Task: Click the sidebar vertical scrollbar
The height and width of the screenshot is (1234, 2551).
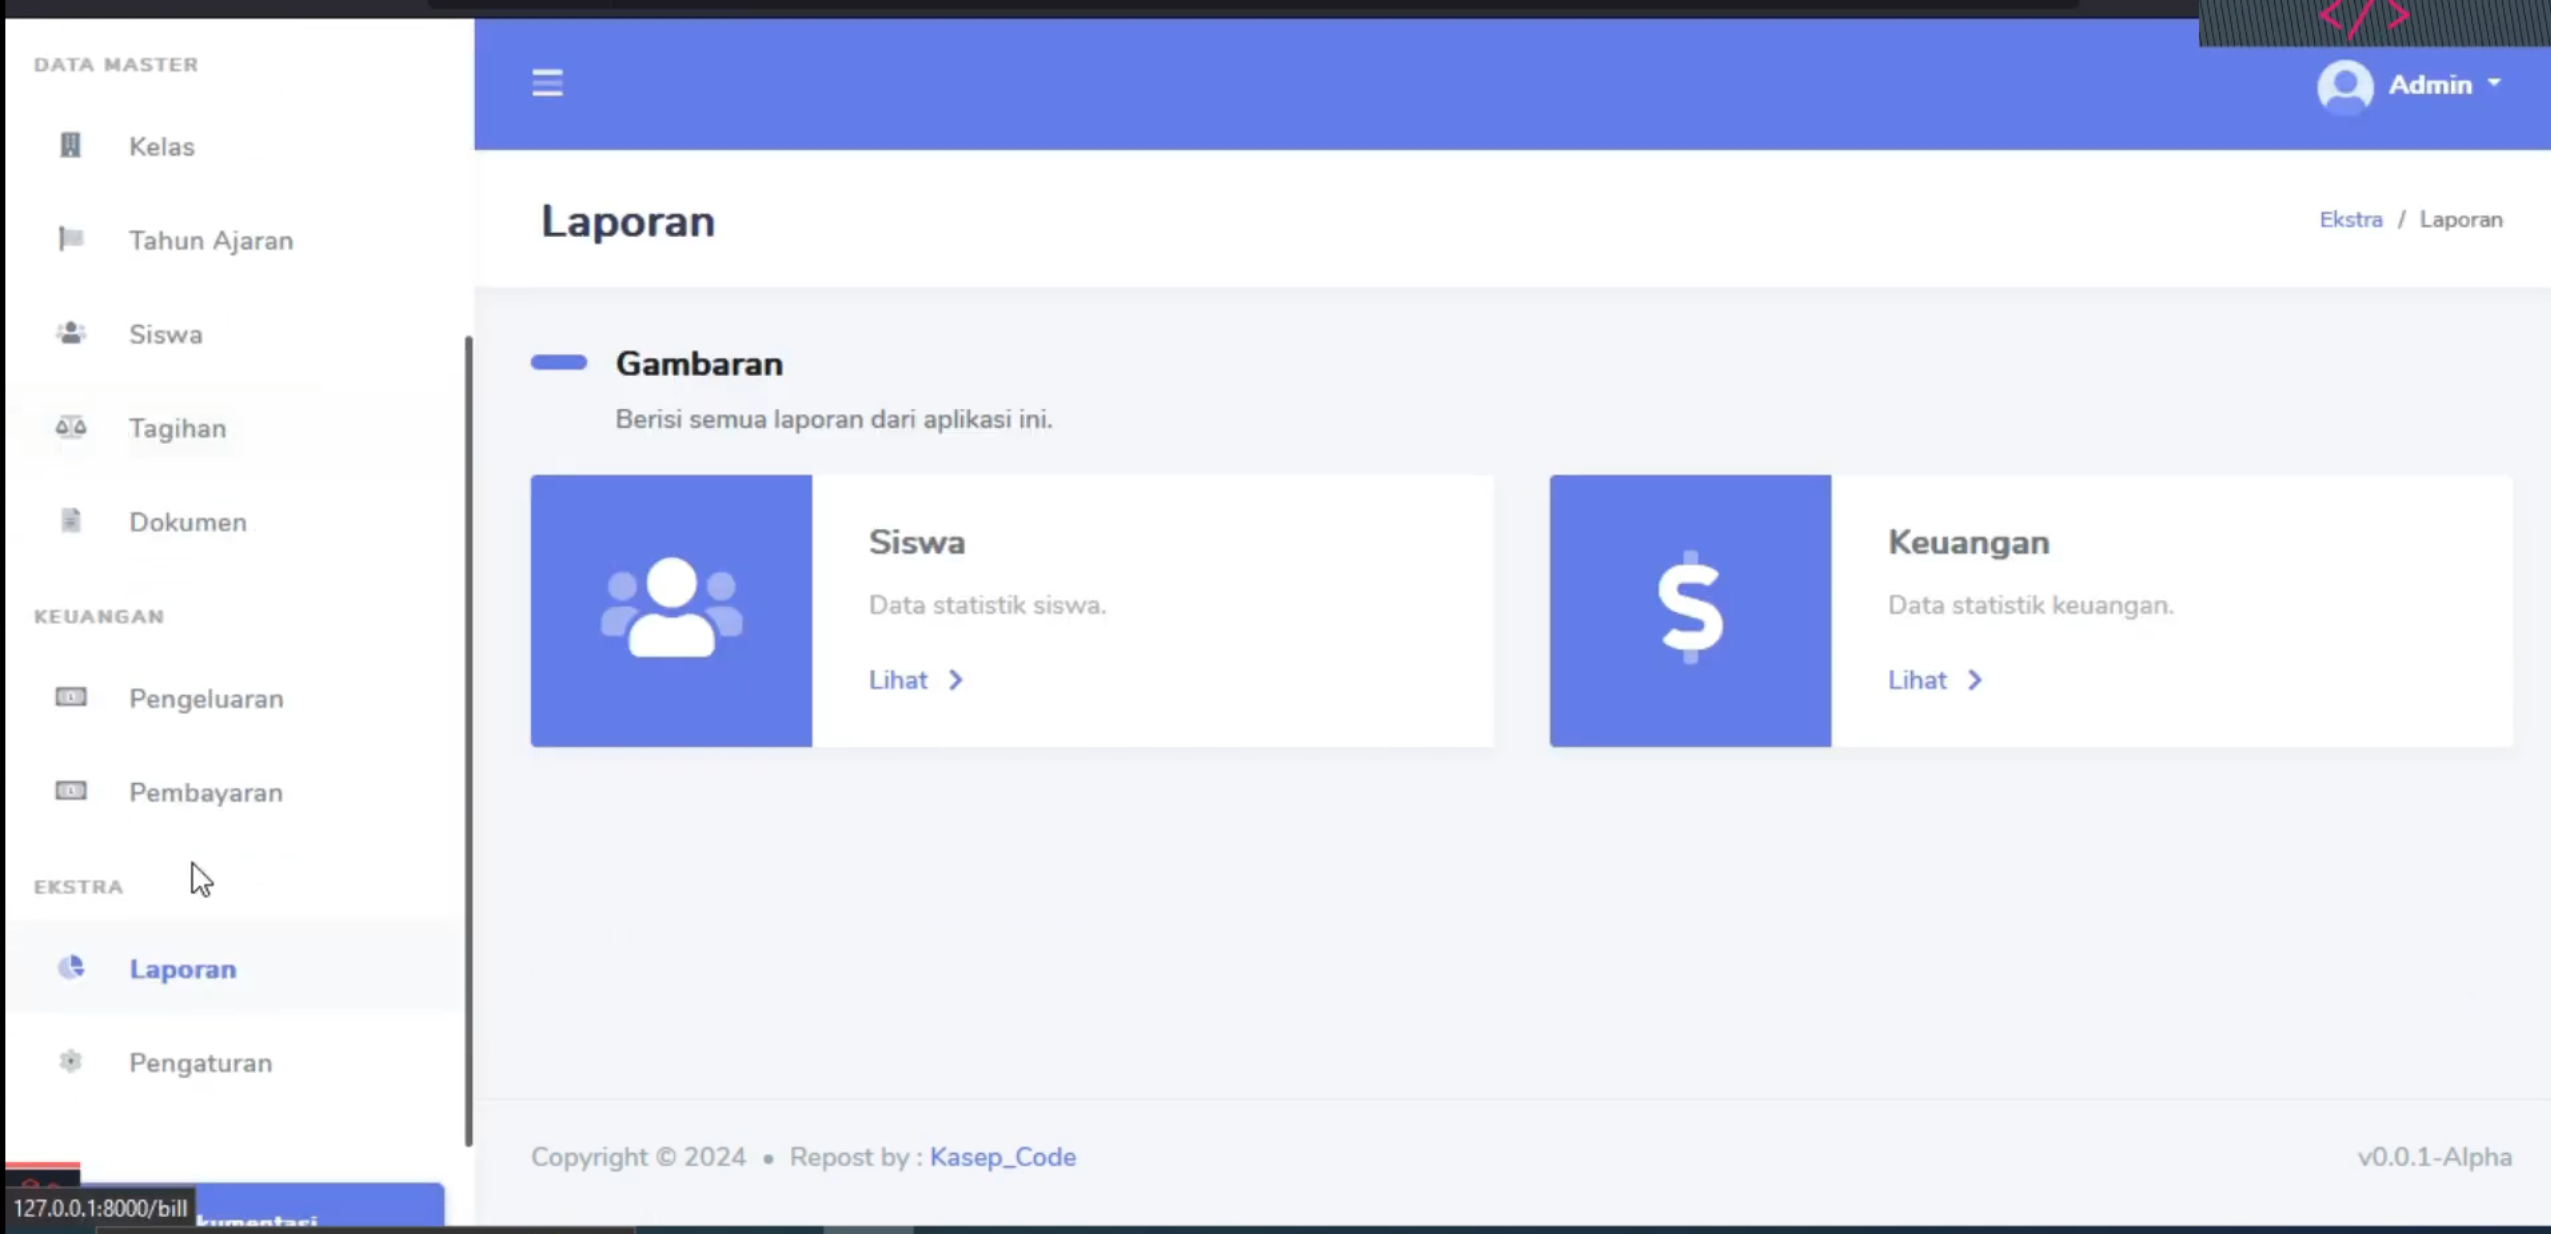Action: [468, 740]
